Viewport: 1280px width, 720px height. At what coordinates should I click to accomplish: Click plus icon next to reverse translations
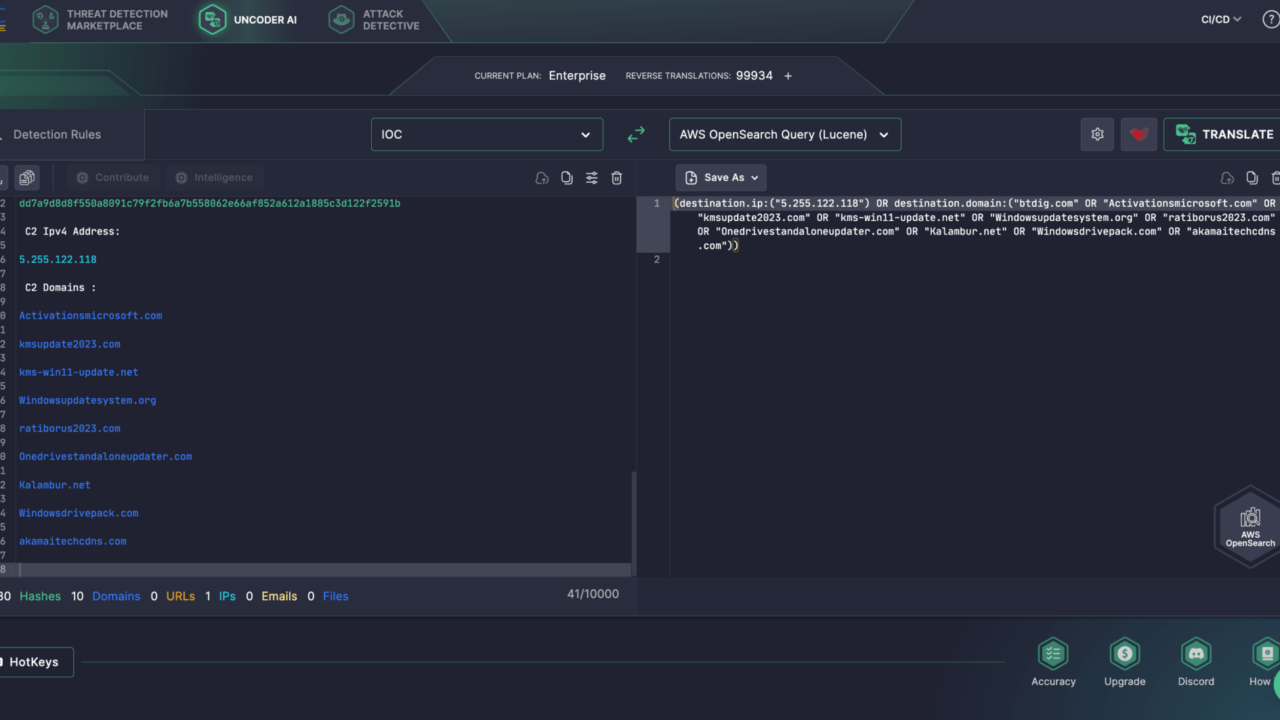pos(788,76)
